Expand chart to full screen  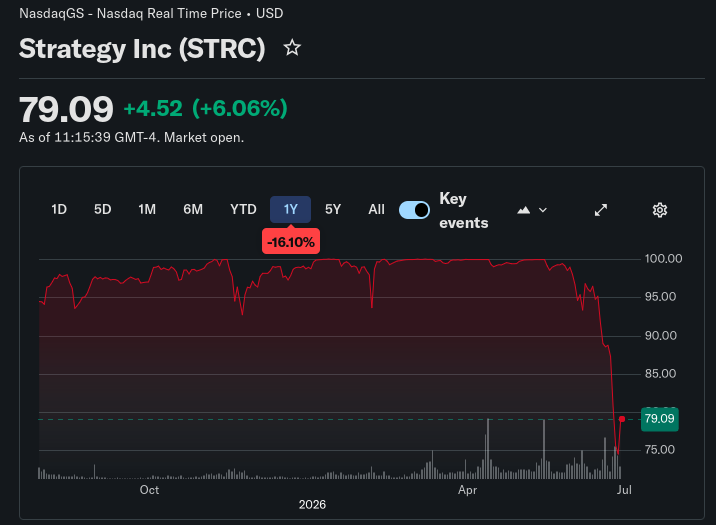(601, 210)
